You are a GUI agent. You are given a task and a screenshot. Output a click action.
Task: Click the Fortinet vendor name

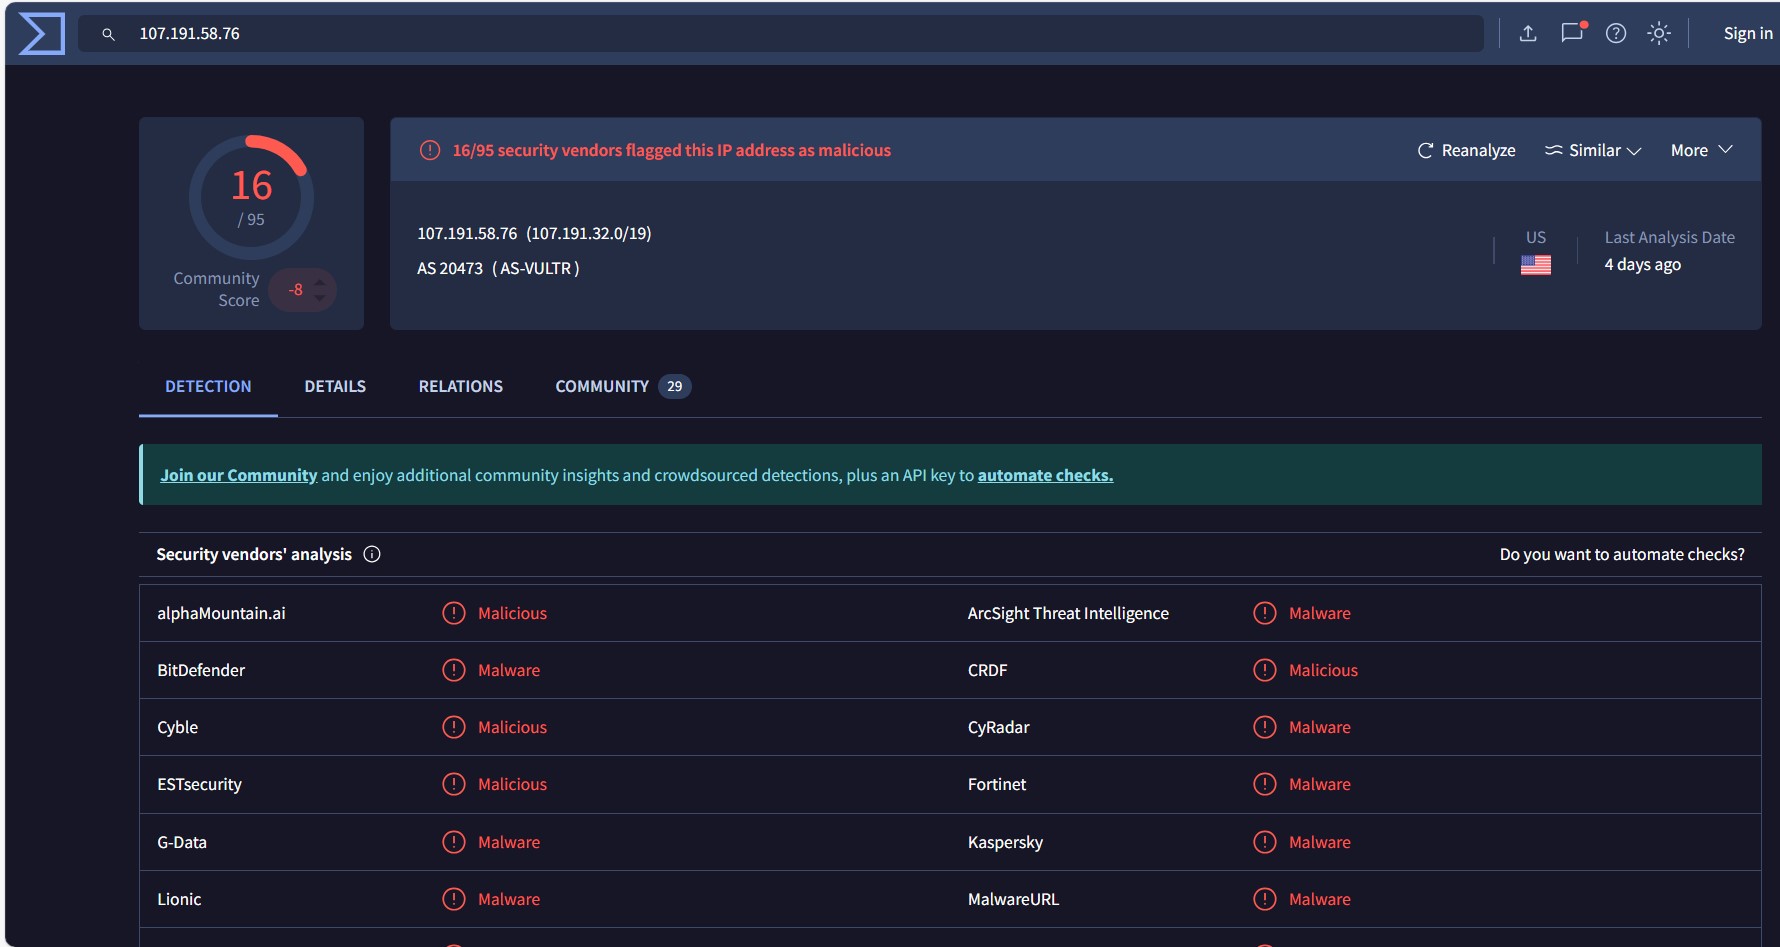pyautogui.click(x=997, y=784)
